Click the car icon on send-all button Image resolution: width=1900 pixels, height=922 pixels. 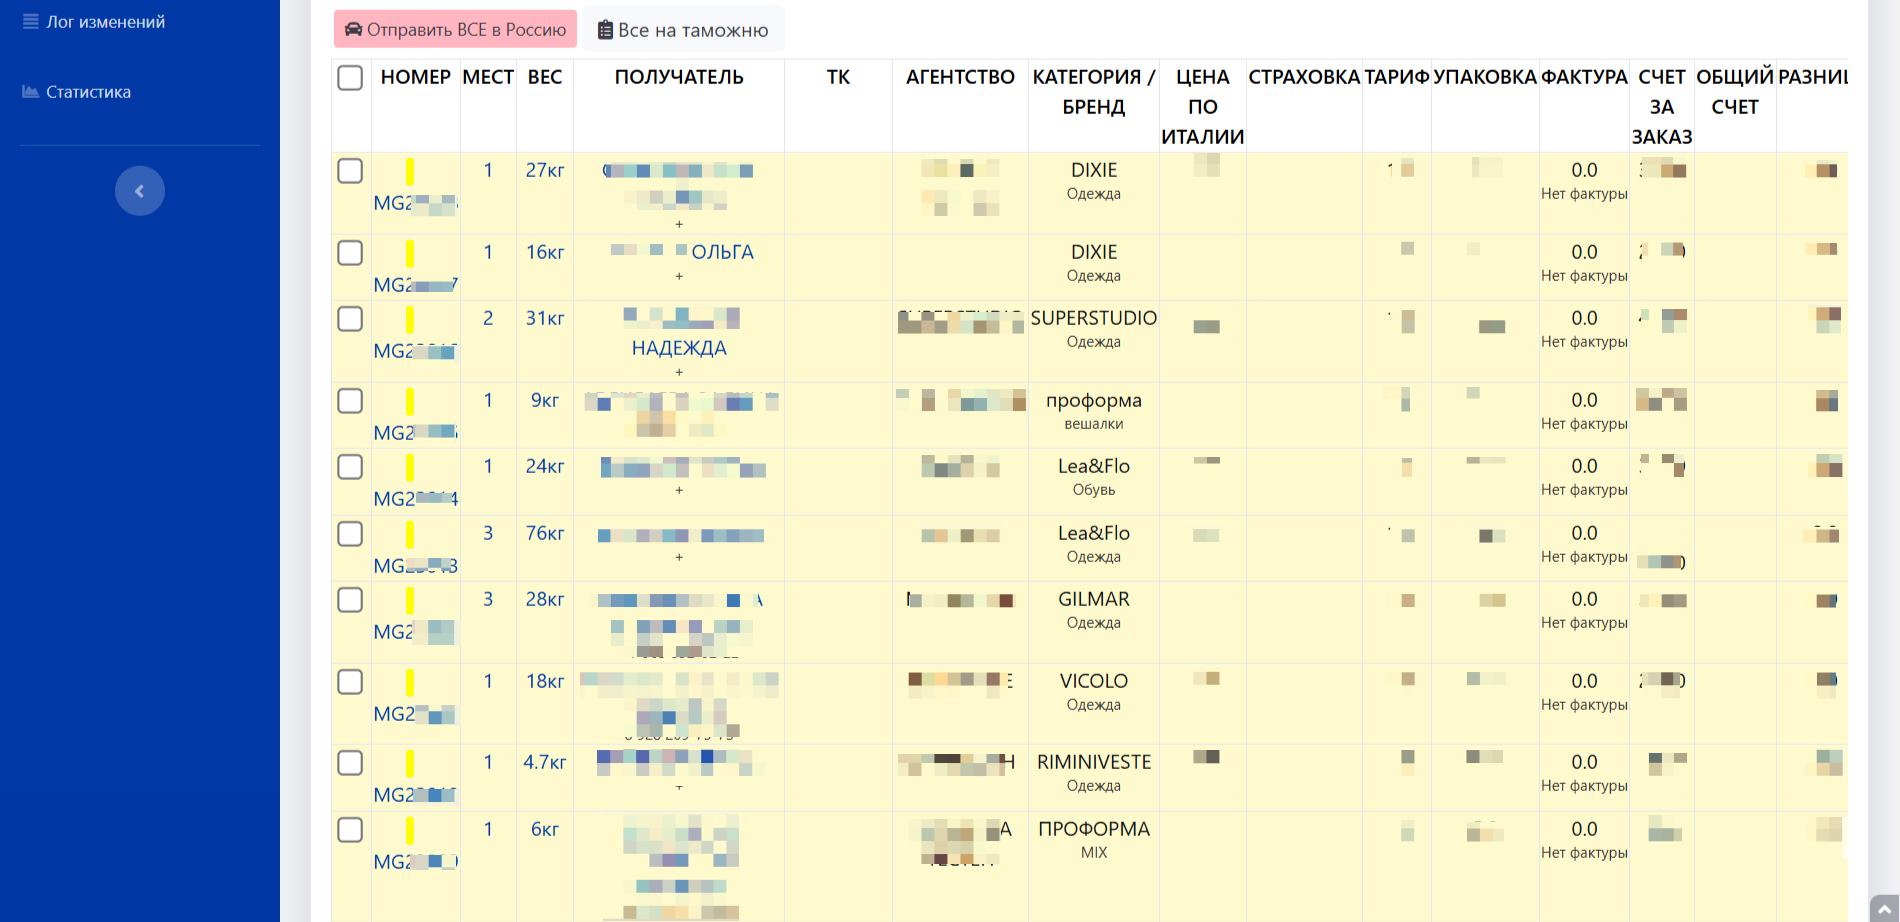click(353, 30)
